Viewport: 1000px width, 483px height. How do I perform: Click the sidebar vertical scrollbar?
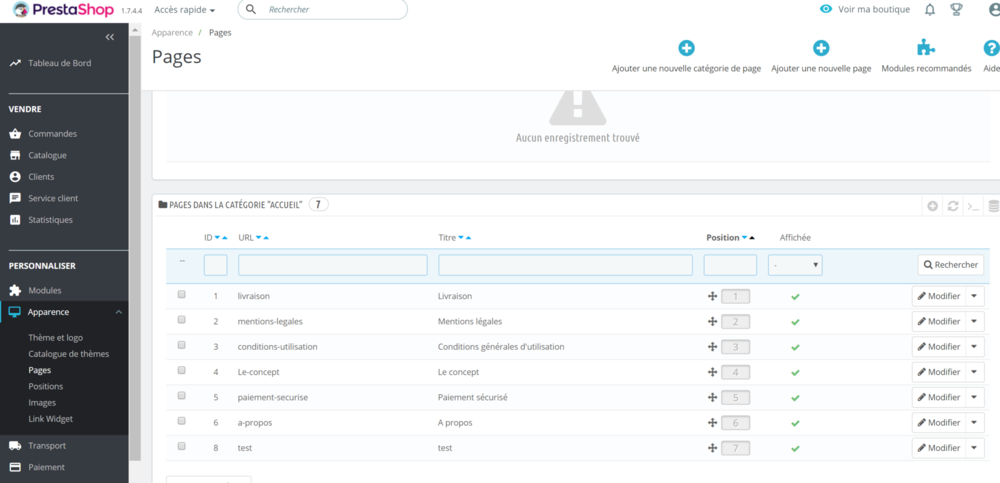click(x=135, y=249)
